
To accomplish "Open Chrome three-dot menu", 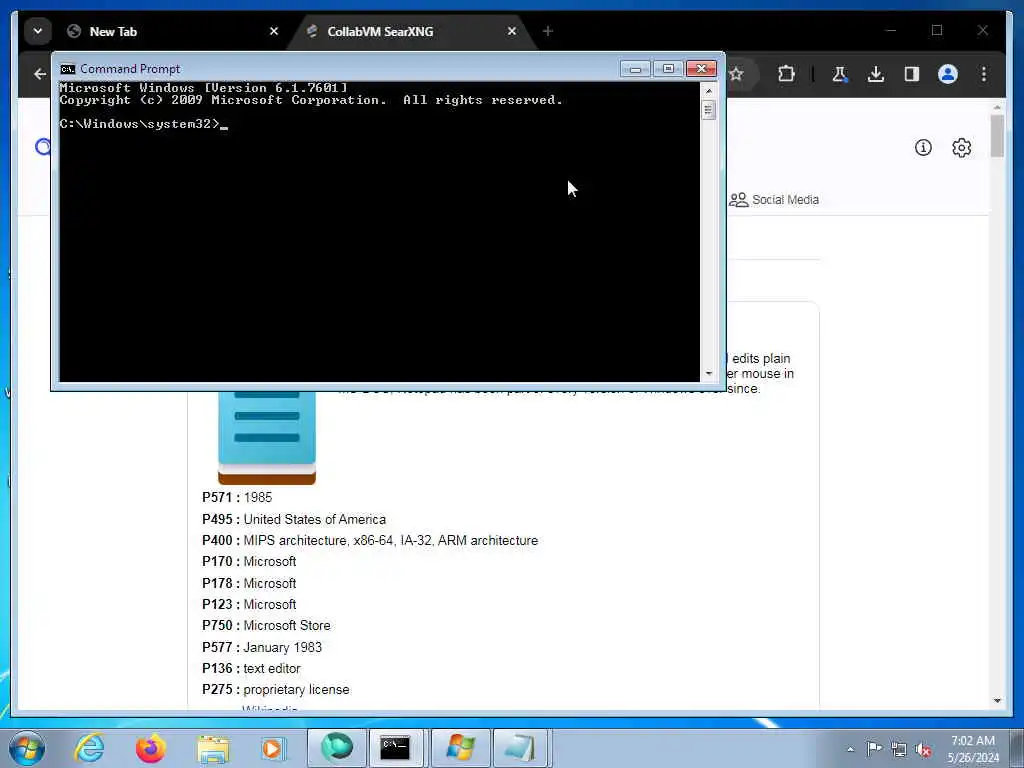I will pyautogui.click(x=984, y=74).
